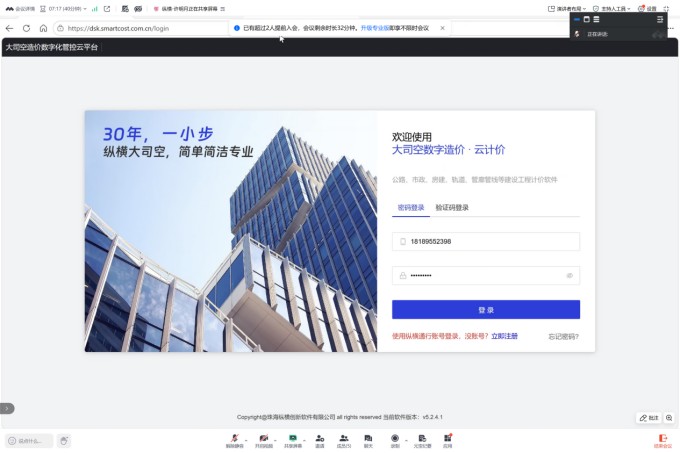The height and width of the screenshot is (453, 680).
Task: Collapse the floating speaker panel icon
Action: 660,19
